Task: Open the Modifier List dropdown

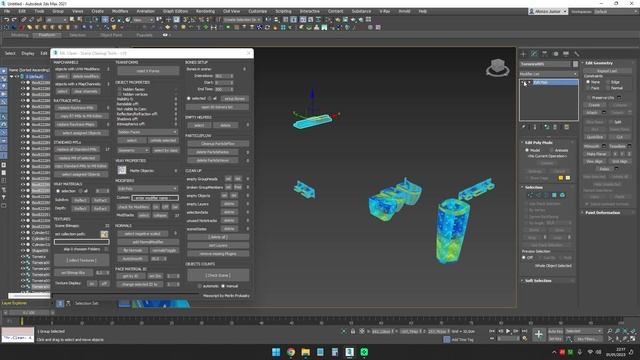Action: [548, 74]
